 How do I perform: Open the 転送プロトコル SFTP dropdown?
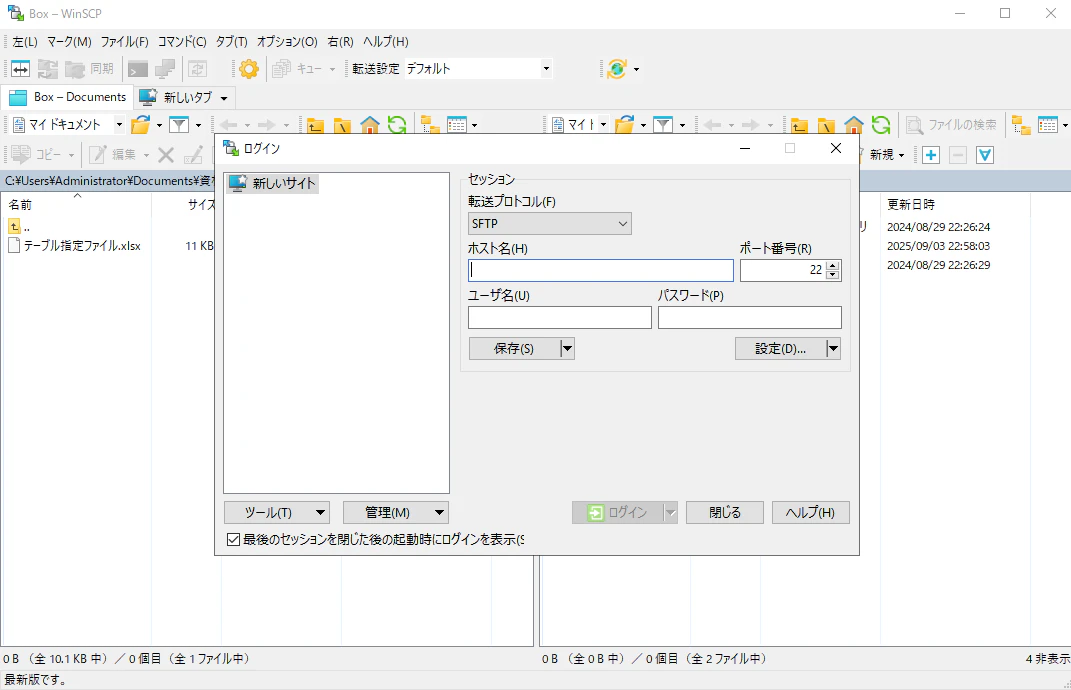550,223
